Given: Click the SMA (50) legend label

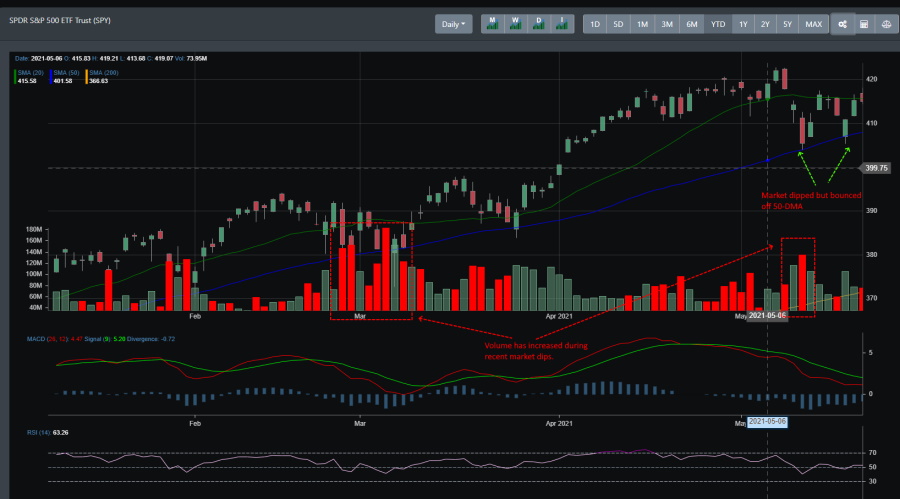Looking at the screenshot, I should coord(66,73).
